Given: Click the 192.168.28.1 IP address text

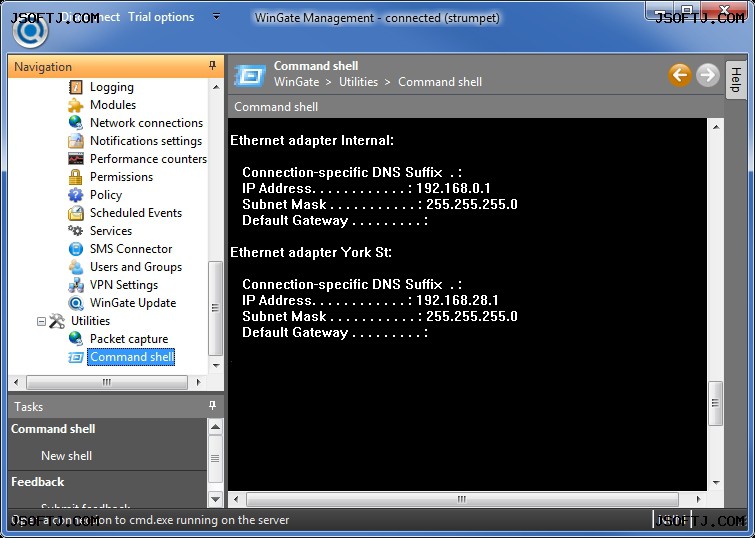Looking at the screenshot, I should tap(457, 301).
